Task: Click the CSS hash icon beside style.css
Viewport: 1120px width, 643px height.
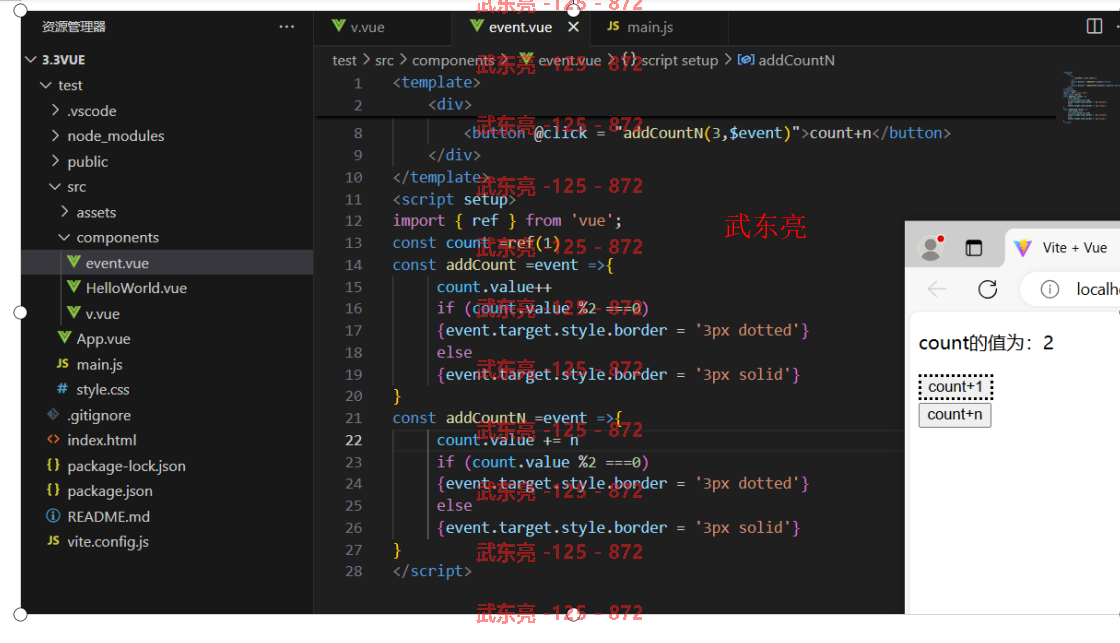Action: pos(62,389)
